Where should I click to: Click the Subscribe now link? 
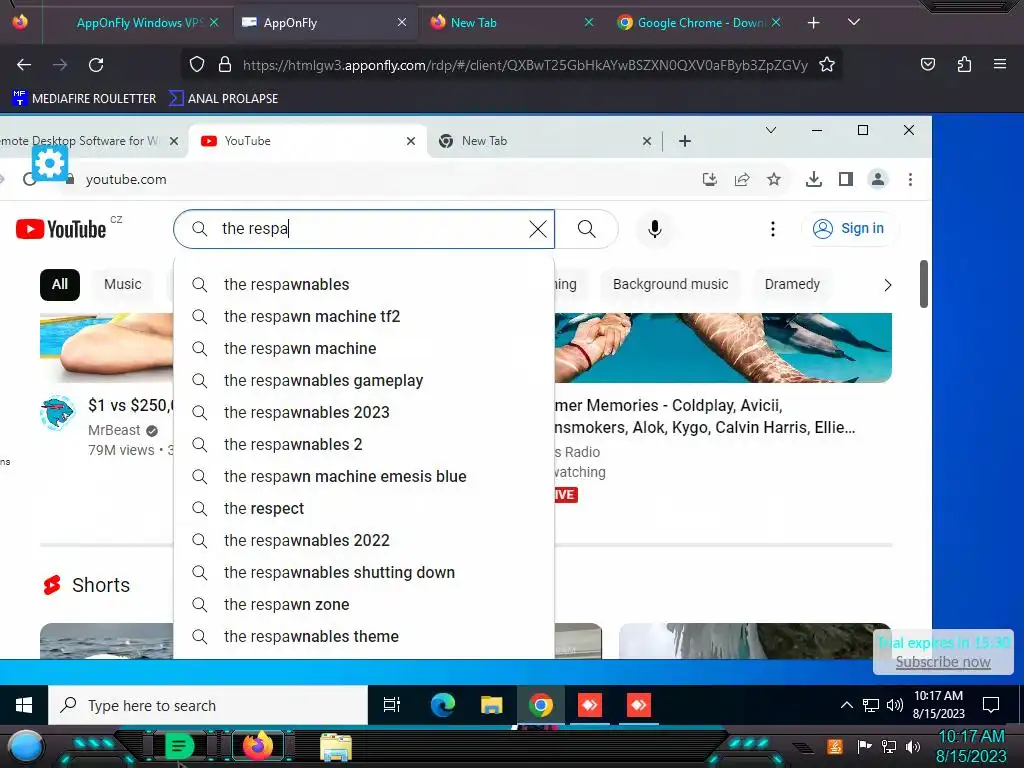point(943,662)
